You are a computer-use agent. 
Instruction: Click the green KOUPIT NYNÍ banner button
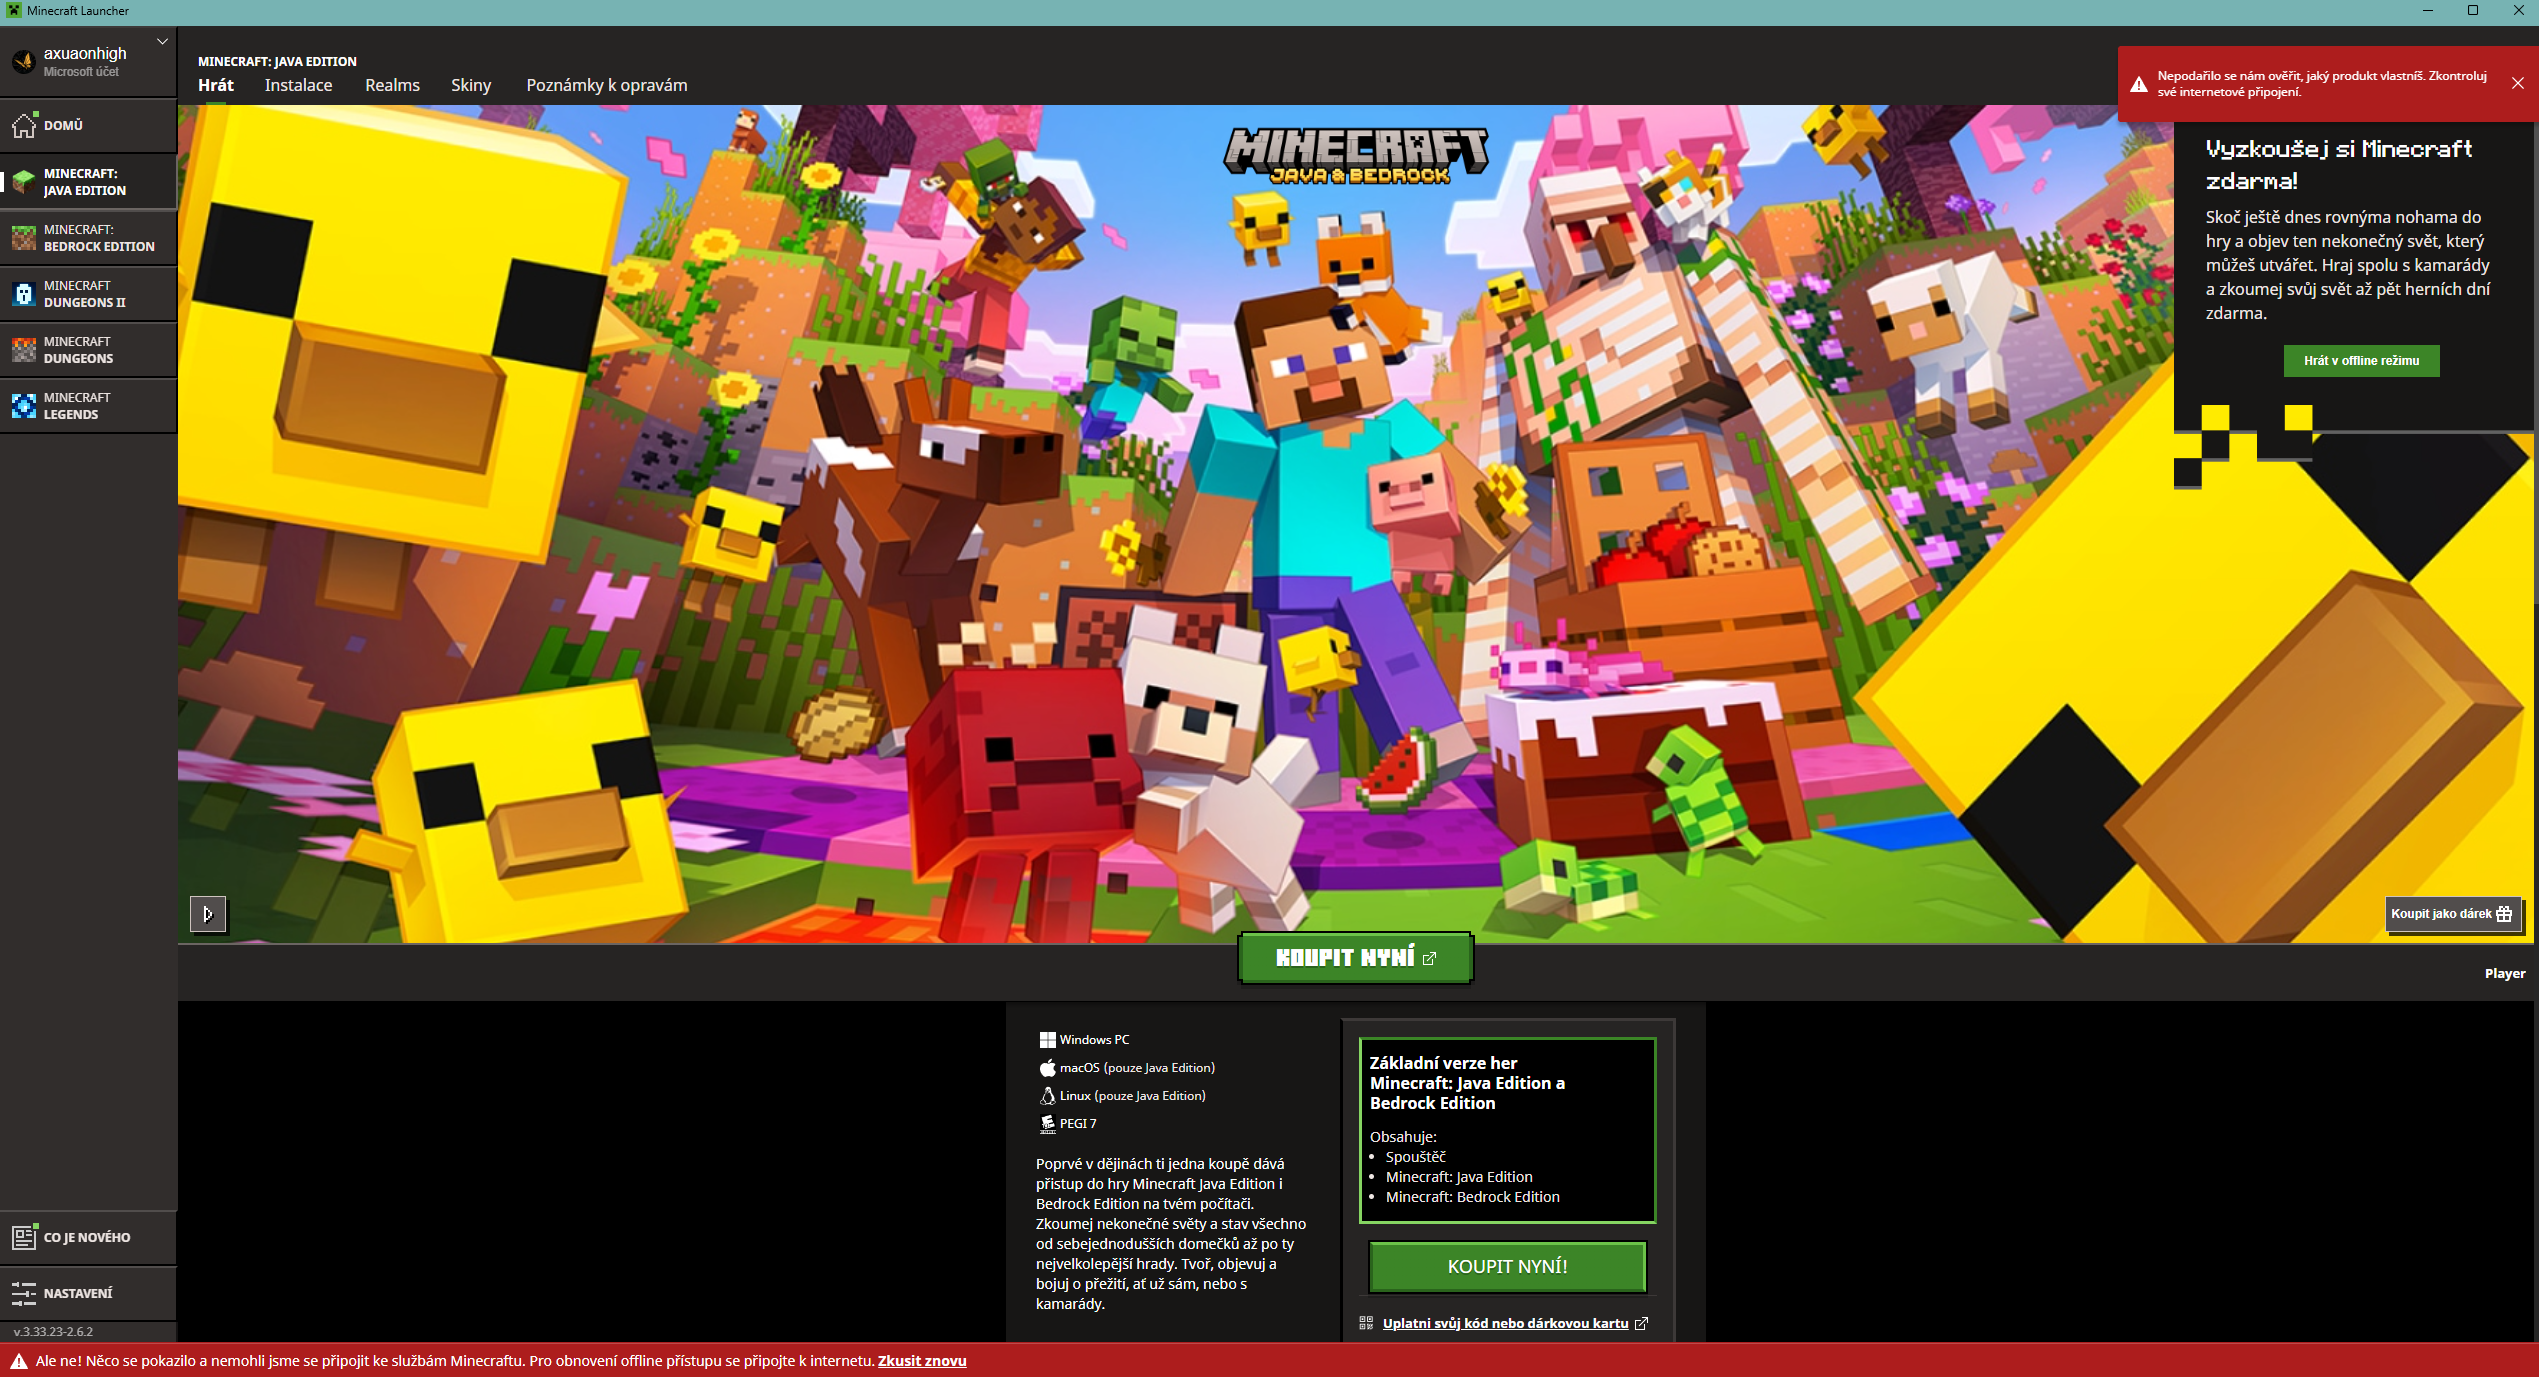(x=1355, y=958)
